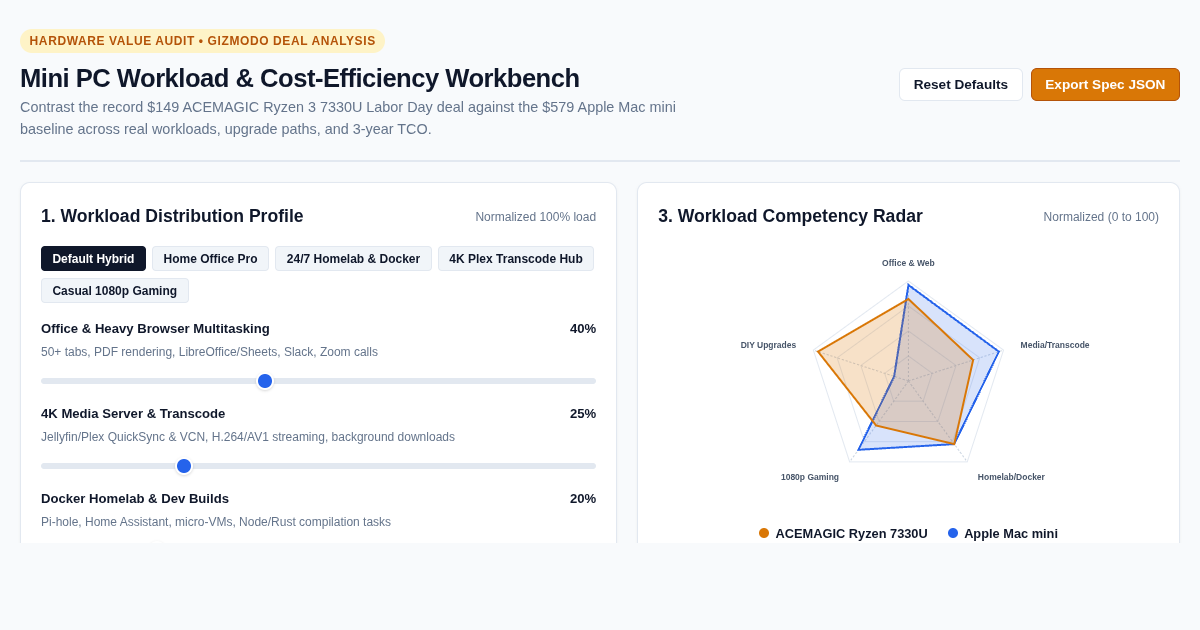Click the Workload Distribution Profile heading
Screen dimensions: 1200x630
[172, 216]
